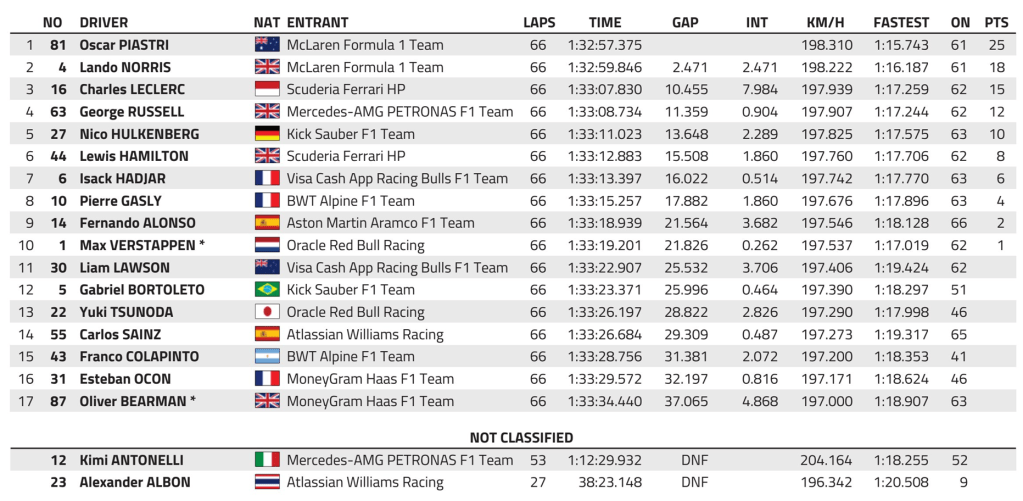Screen dimensions: 1023x501
Task: Click the Spanish flag next to Fernando Alonso
Action: (x=267, y=223)
